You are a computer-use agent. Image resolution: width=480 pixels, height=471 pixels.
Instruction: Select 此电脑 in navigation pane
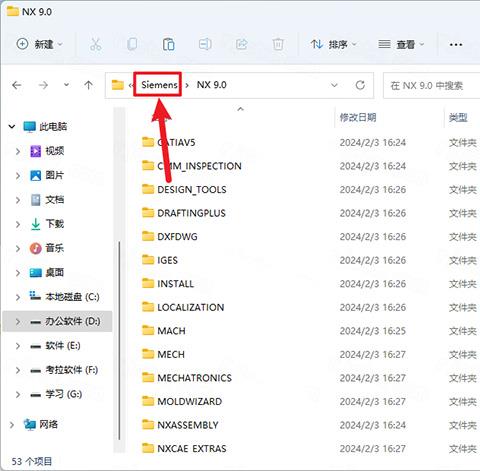45,127
